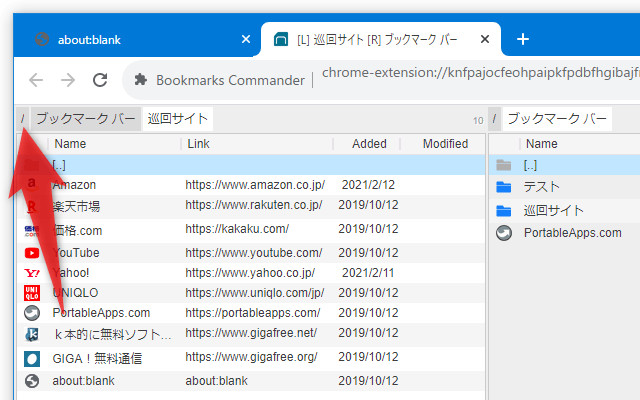Click the 価格.com favicon icon
This screenshot has height=400, width=640.
32,231
